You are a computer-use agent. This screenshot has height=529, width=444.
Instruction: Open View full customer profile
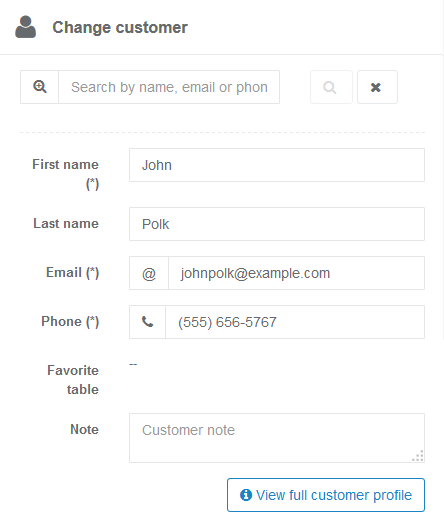click(326, 495)
